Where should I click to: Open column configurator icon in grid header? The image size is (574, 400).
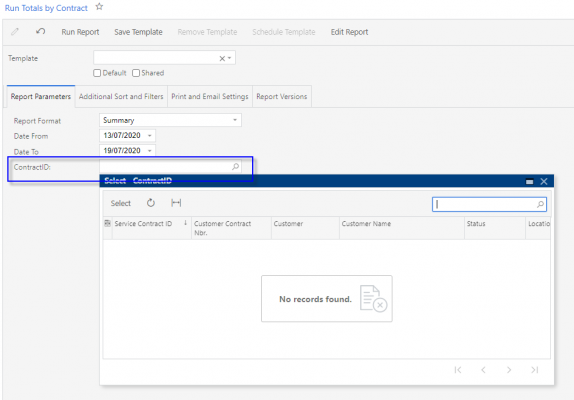[x=107, y=223]
